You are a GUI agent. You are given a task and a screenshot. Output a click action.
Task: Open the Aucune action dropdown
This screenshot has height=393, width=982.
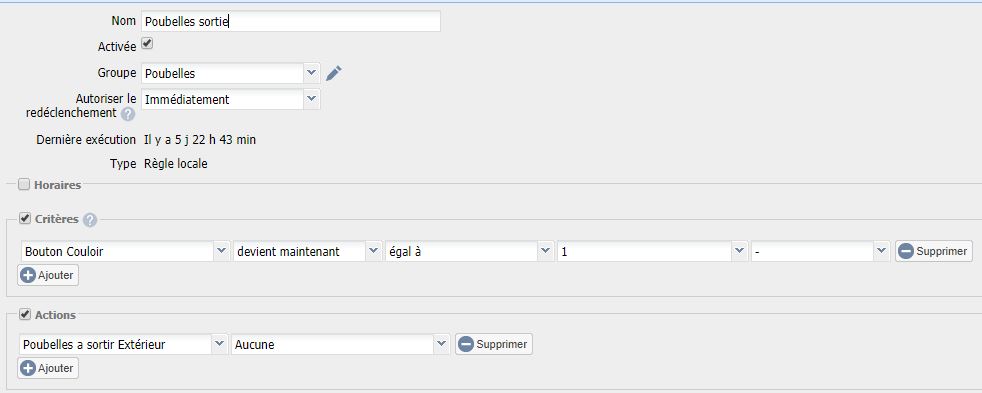point(341,344)
